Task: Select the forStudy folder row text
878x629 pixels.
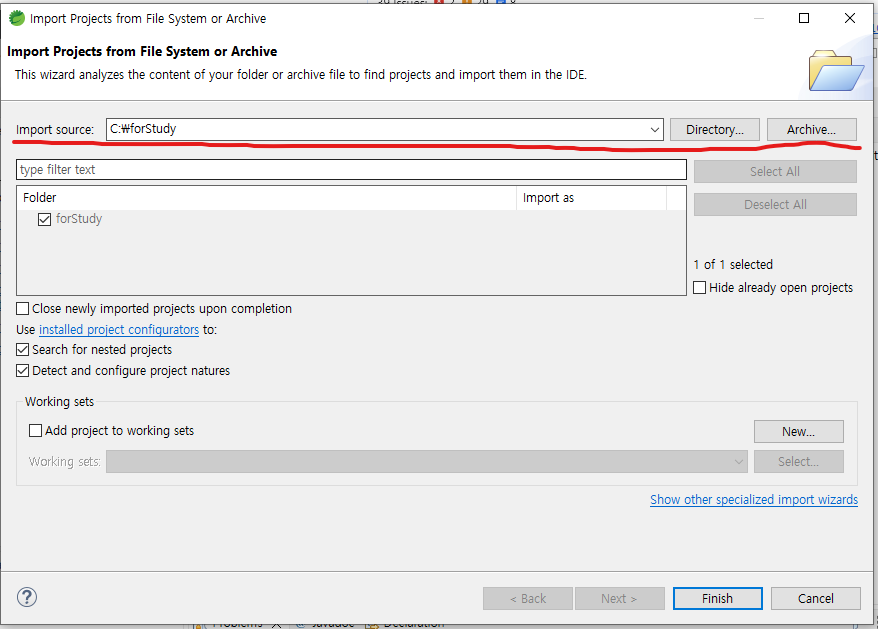Action: point(79,218)
